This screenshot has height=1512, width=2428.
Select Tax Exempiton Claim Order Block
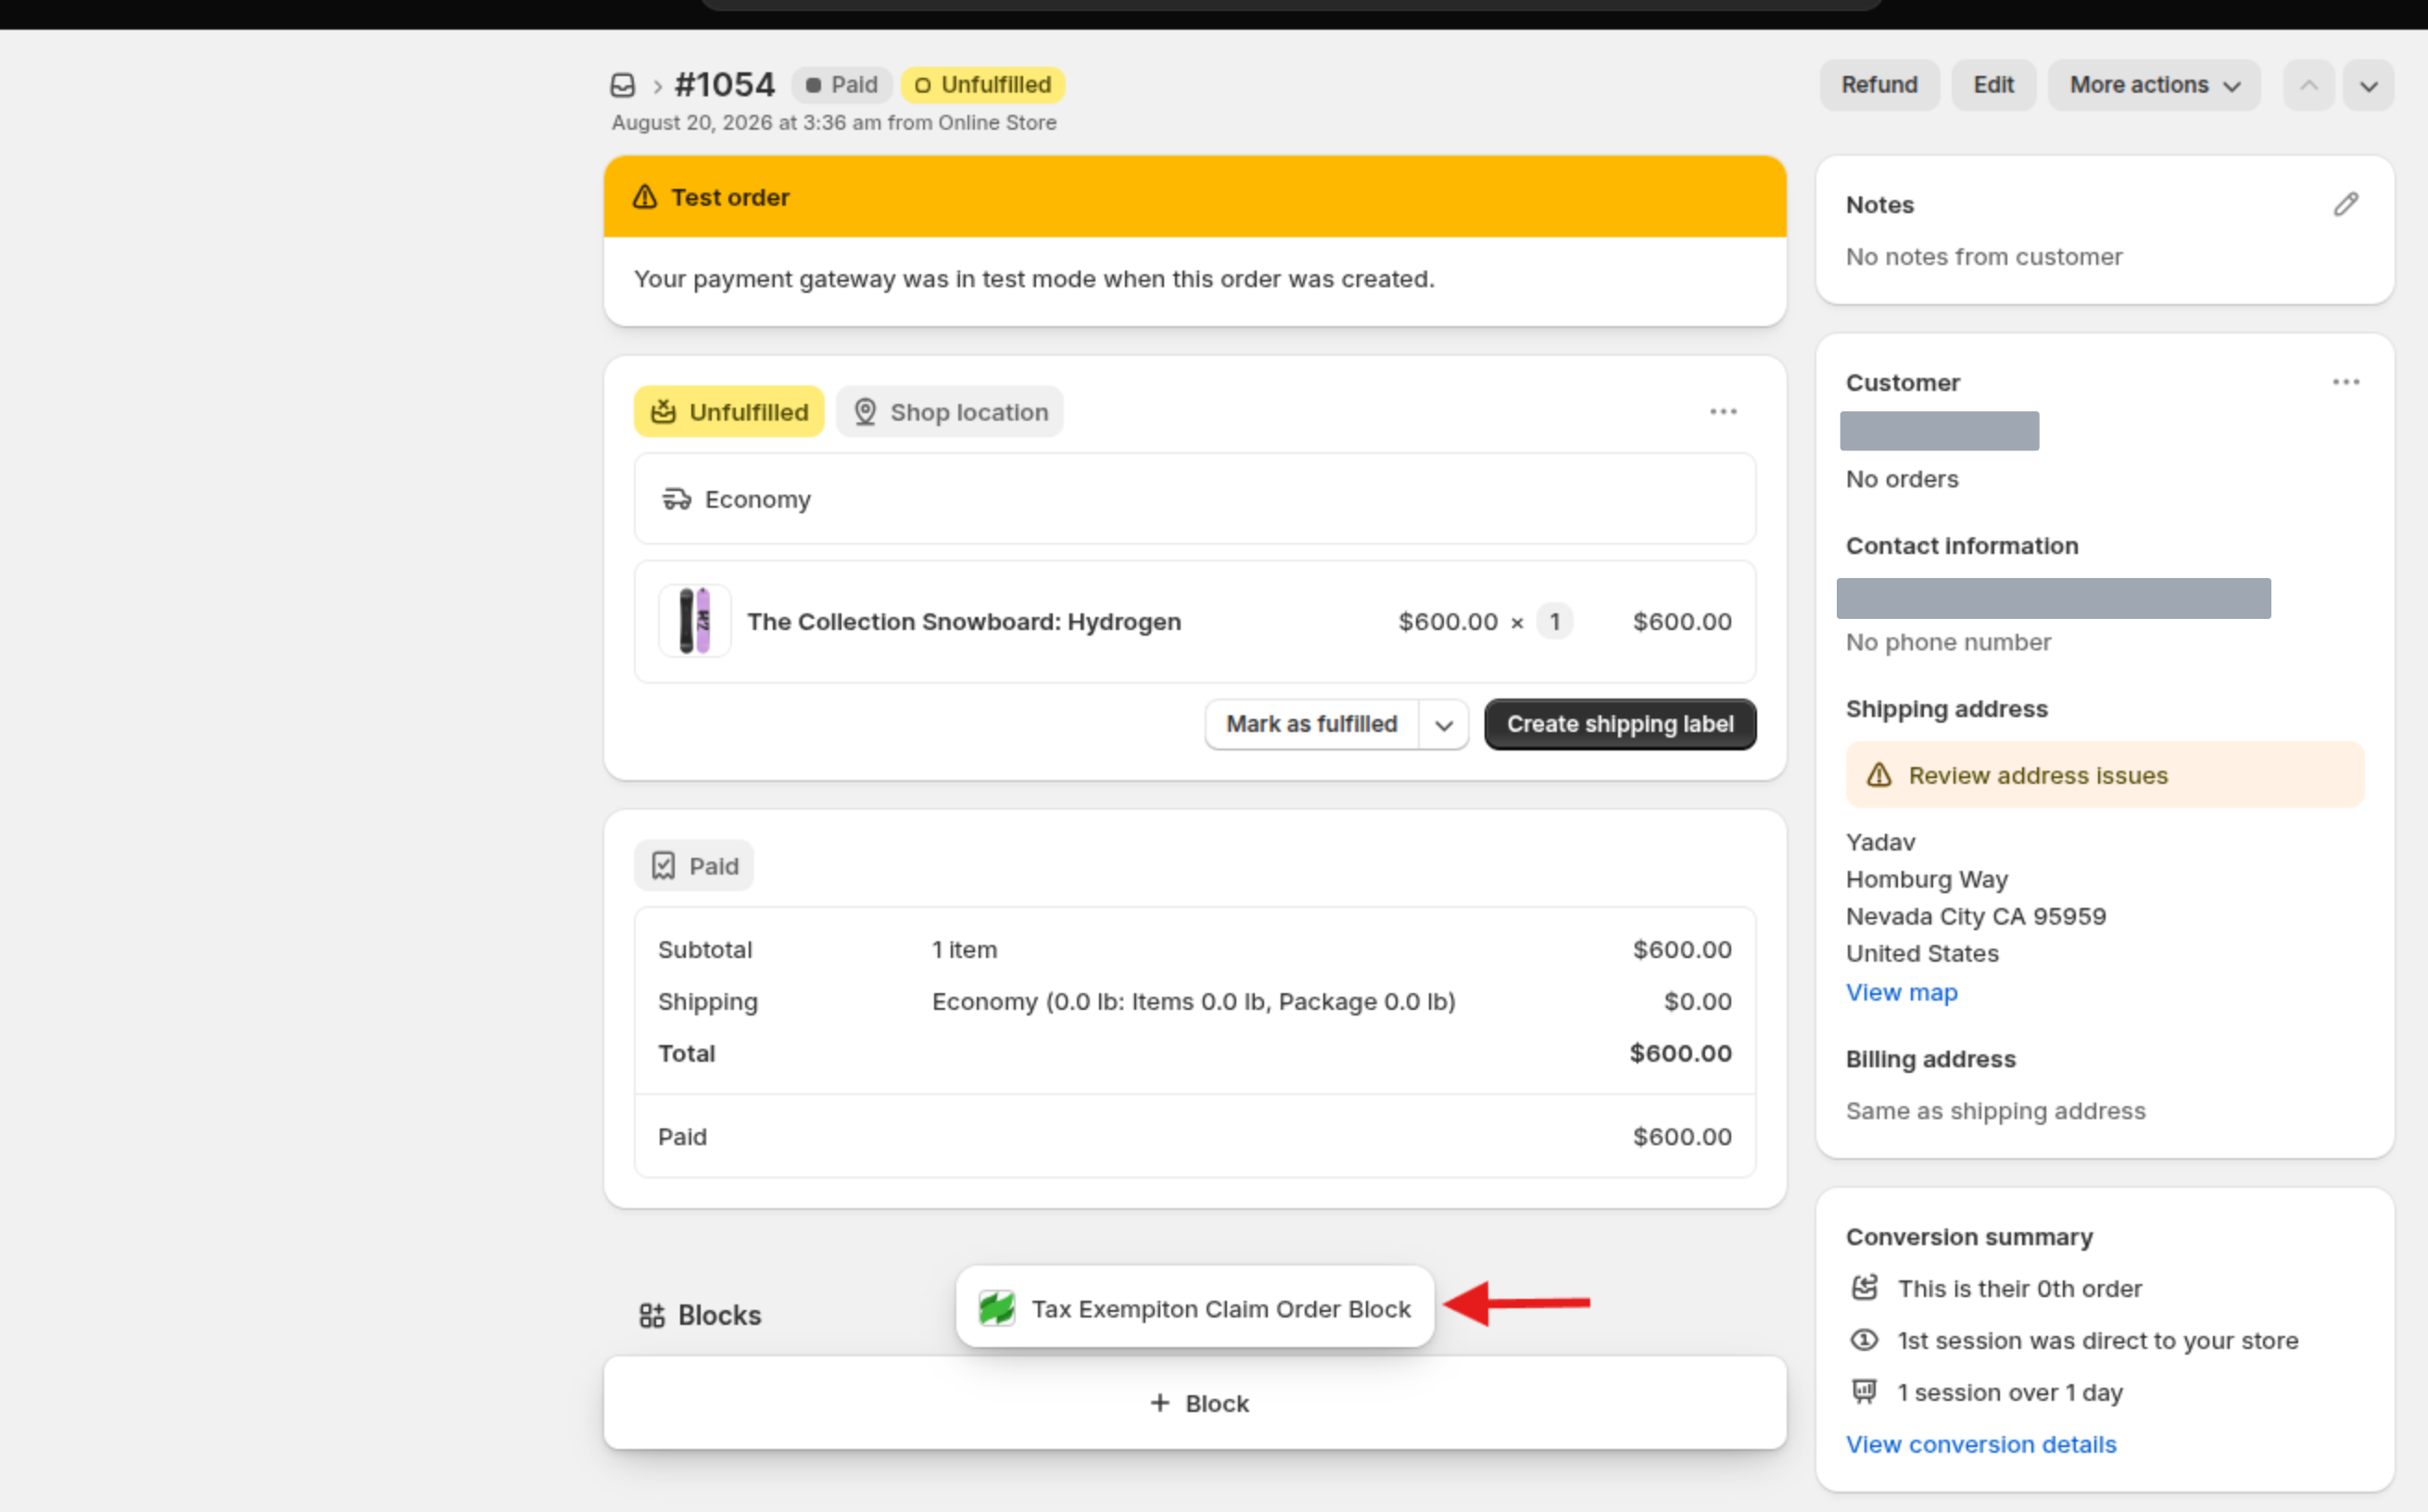(x=1195, y=1308)
